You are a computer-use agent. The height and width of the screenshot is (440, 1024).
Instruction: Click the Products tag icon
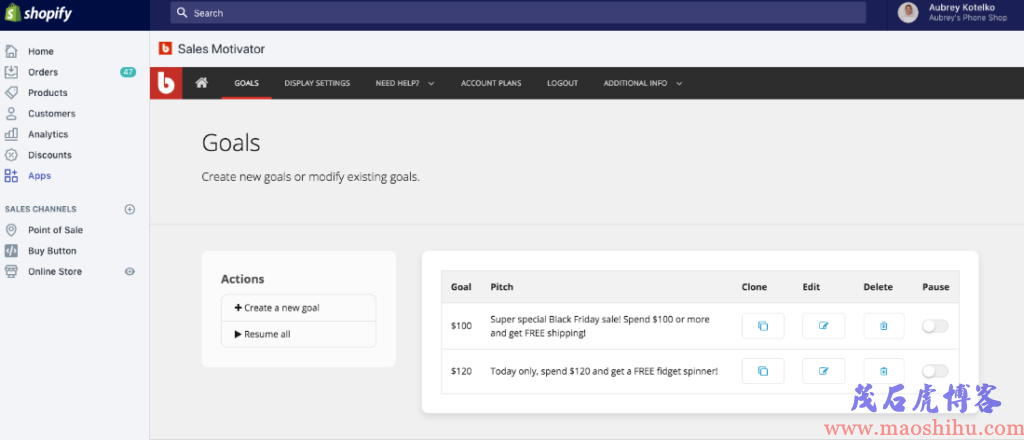point(11,93)
